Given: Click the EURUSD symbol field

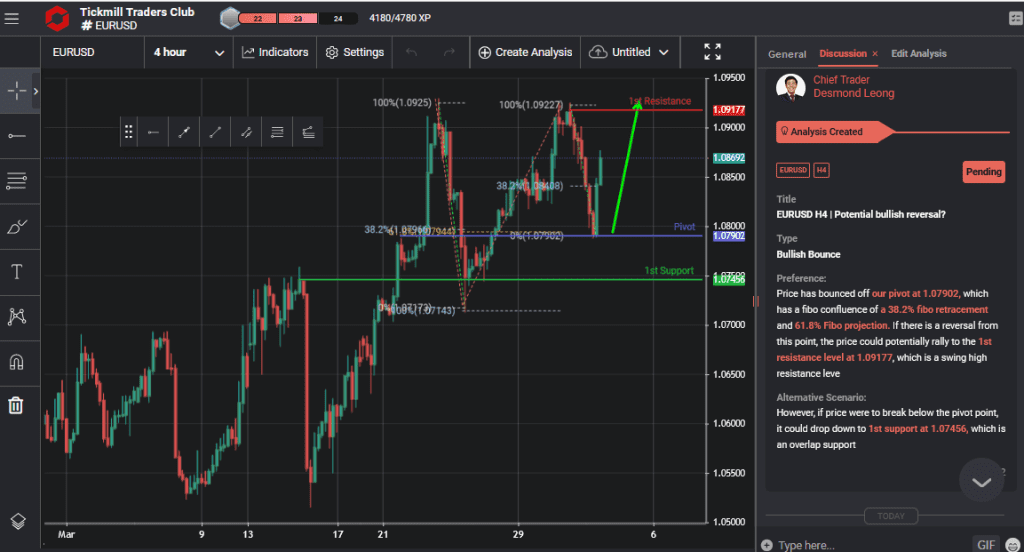Looking at the screenshot, I should [93, 52].
